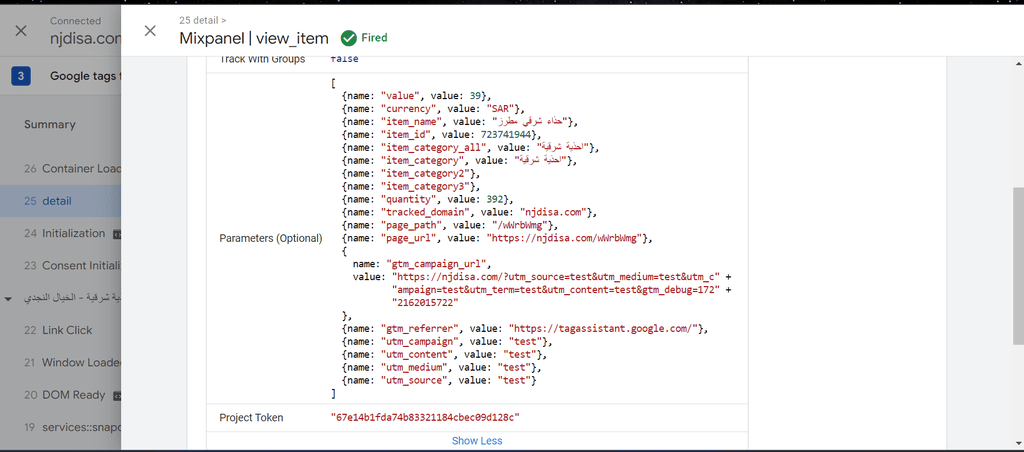Click the code icon beside DOM Ready
The image size is (1024, 452).
[x=116, y=395]
